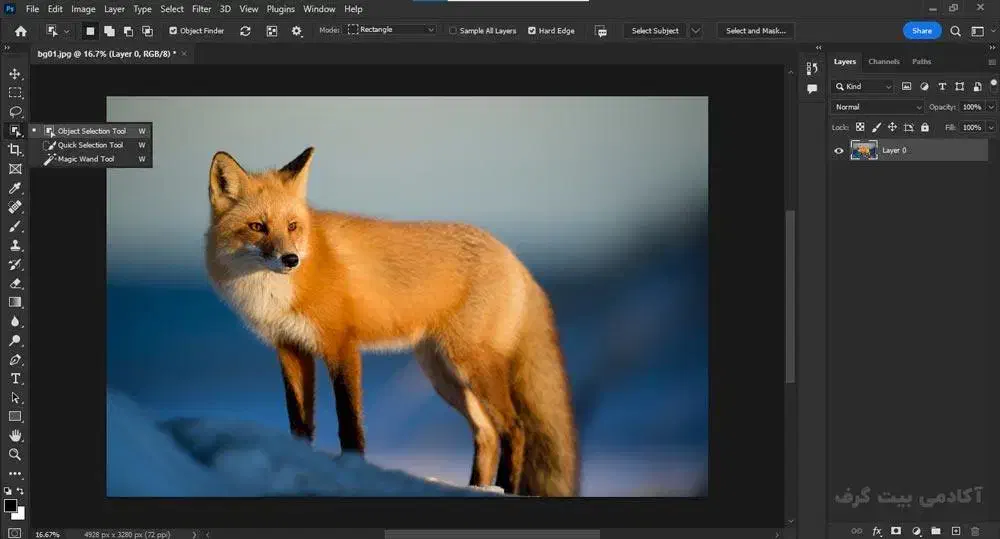Open the search magnifier icon top right
The width and height of the screenshot is (1000, 539).
coord(956,31)
